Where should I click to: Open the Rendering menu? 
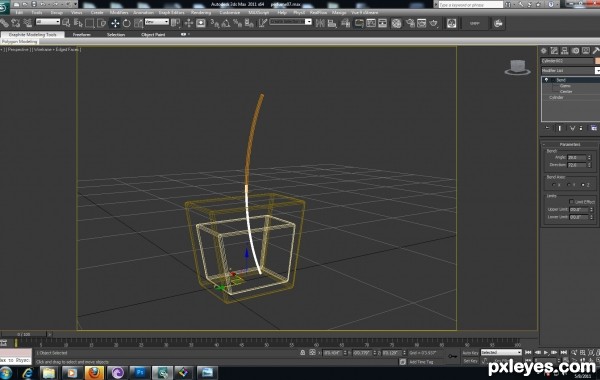pos(201,13)
